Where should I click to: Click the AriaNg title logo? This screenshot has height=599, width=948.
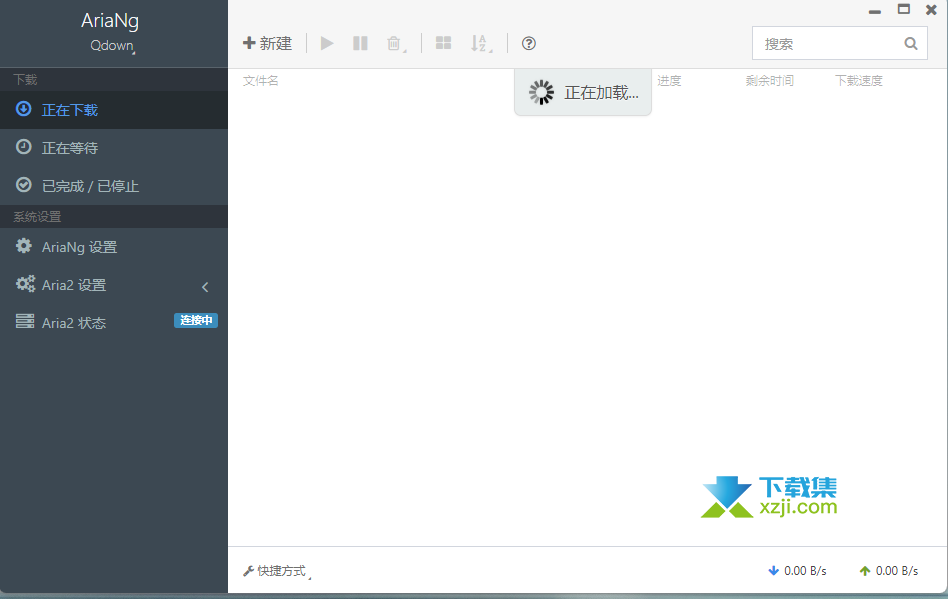[x=110, y=21]
